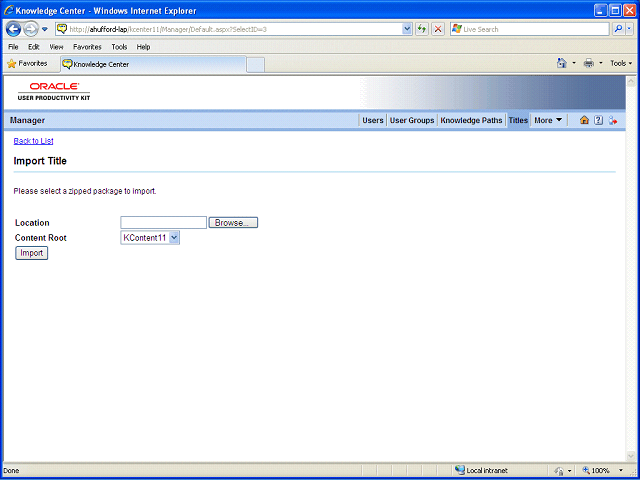Open the Tools menu in menu bar
Viewport: 640px width, 480px height.
[x=119, y=47]
